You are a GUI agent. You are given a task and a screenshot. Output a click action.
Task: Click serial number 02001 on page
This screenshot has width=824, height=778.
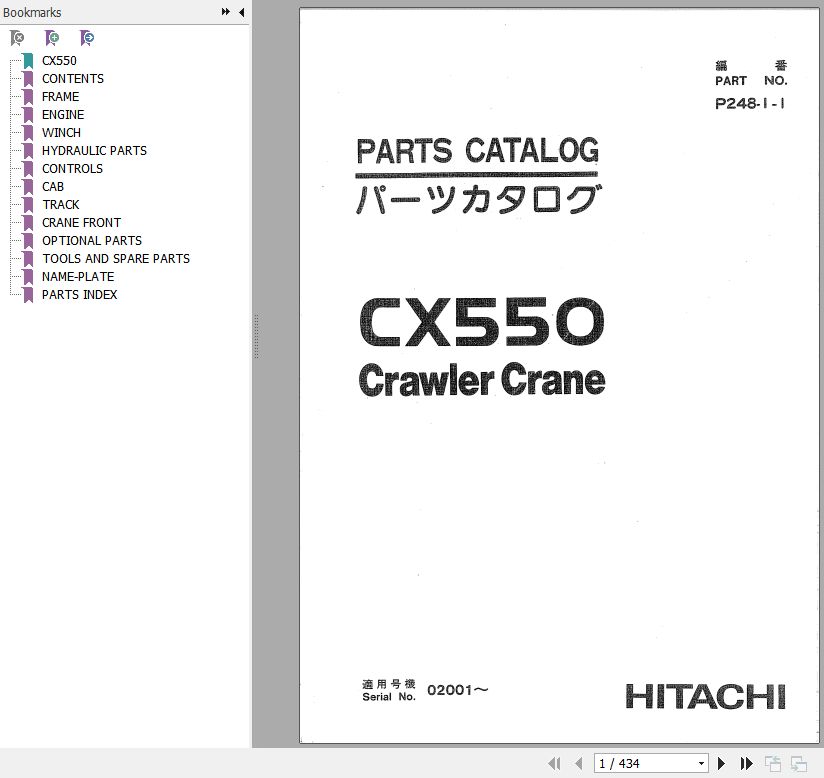click(458, 690)
